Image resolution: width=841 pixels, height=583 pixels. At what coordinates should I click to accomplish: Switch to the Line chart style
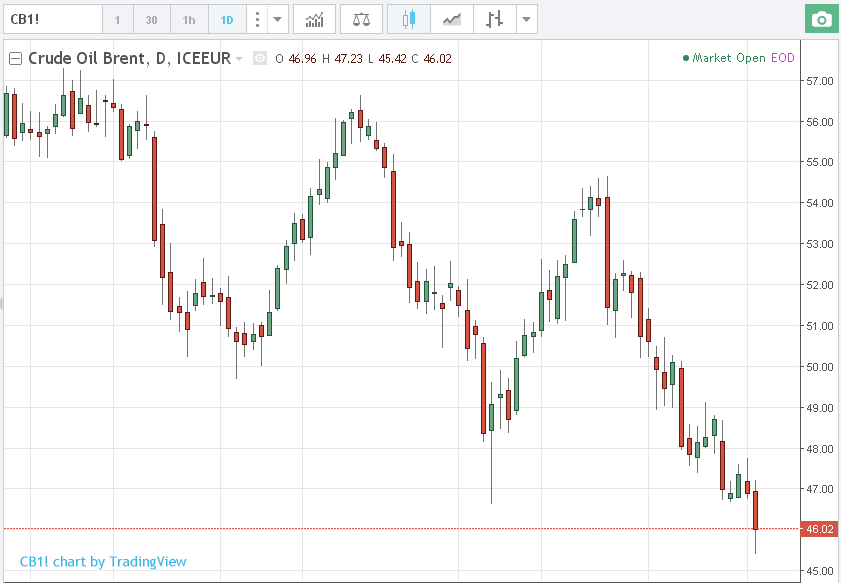pyautogui.click(x=452, y=19)
